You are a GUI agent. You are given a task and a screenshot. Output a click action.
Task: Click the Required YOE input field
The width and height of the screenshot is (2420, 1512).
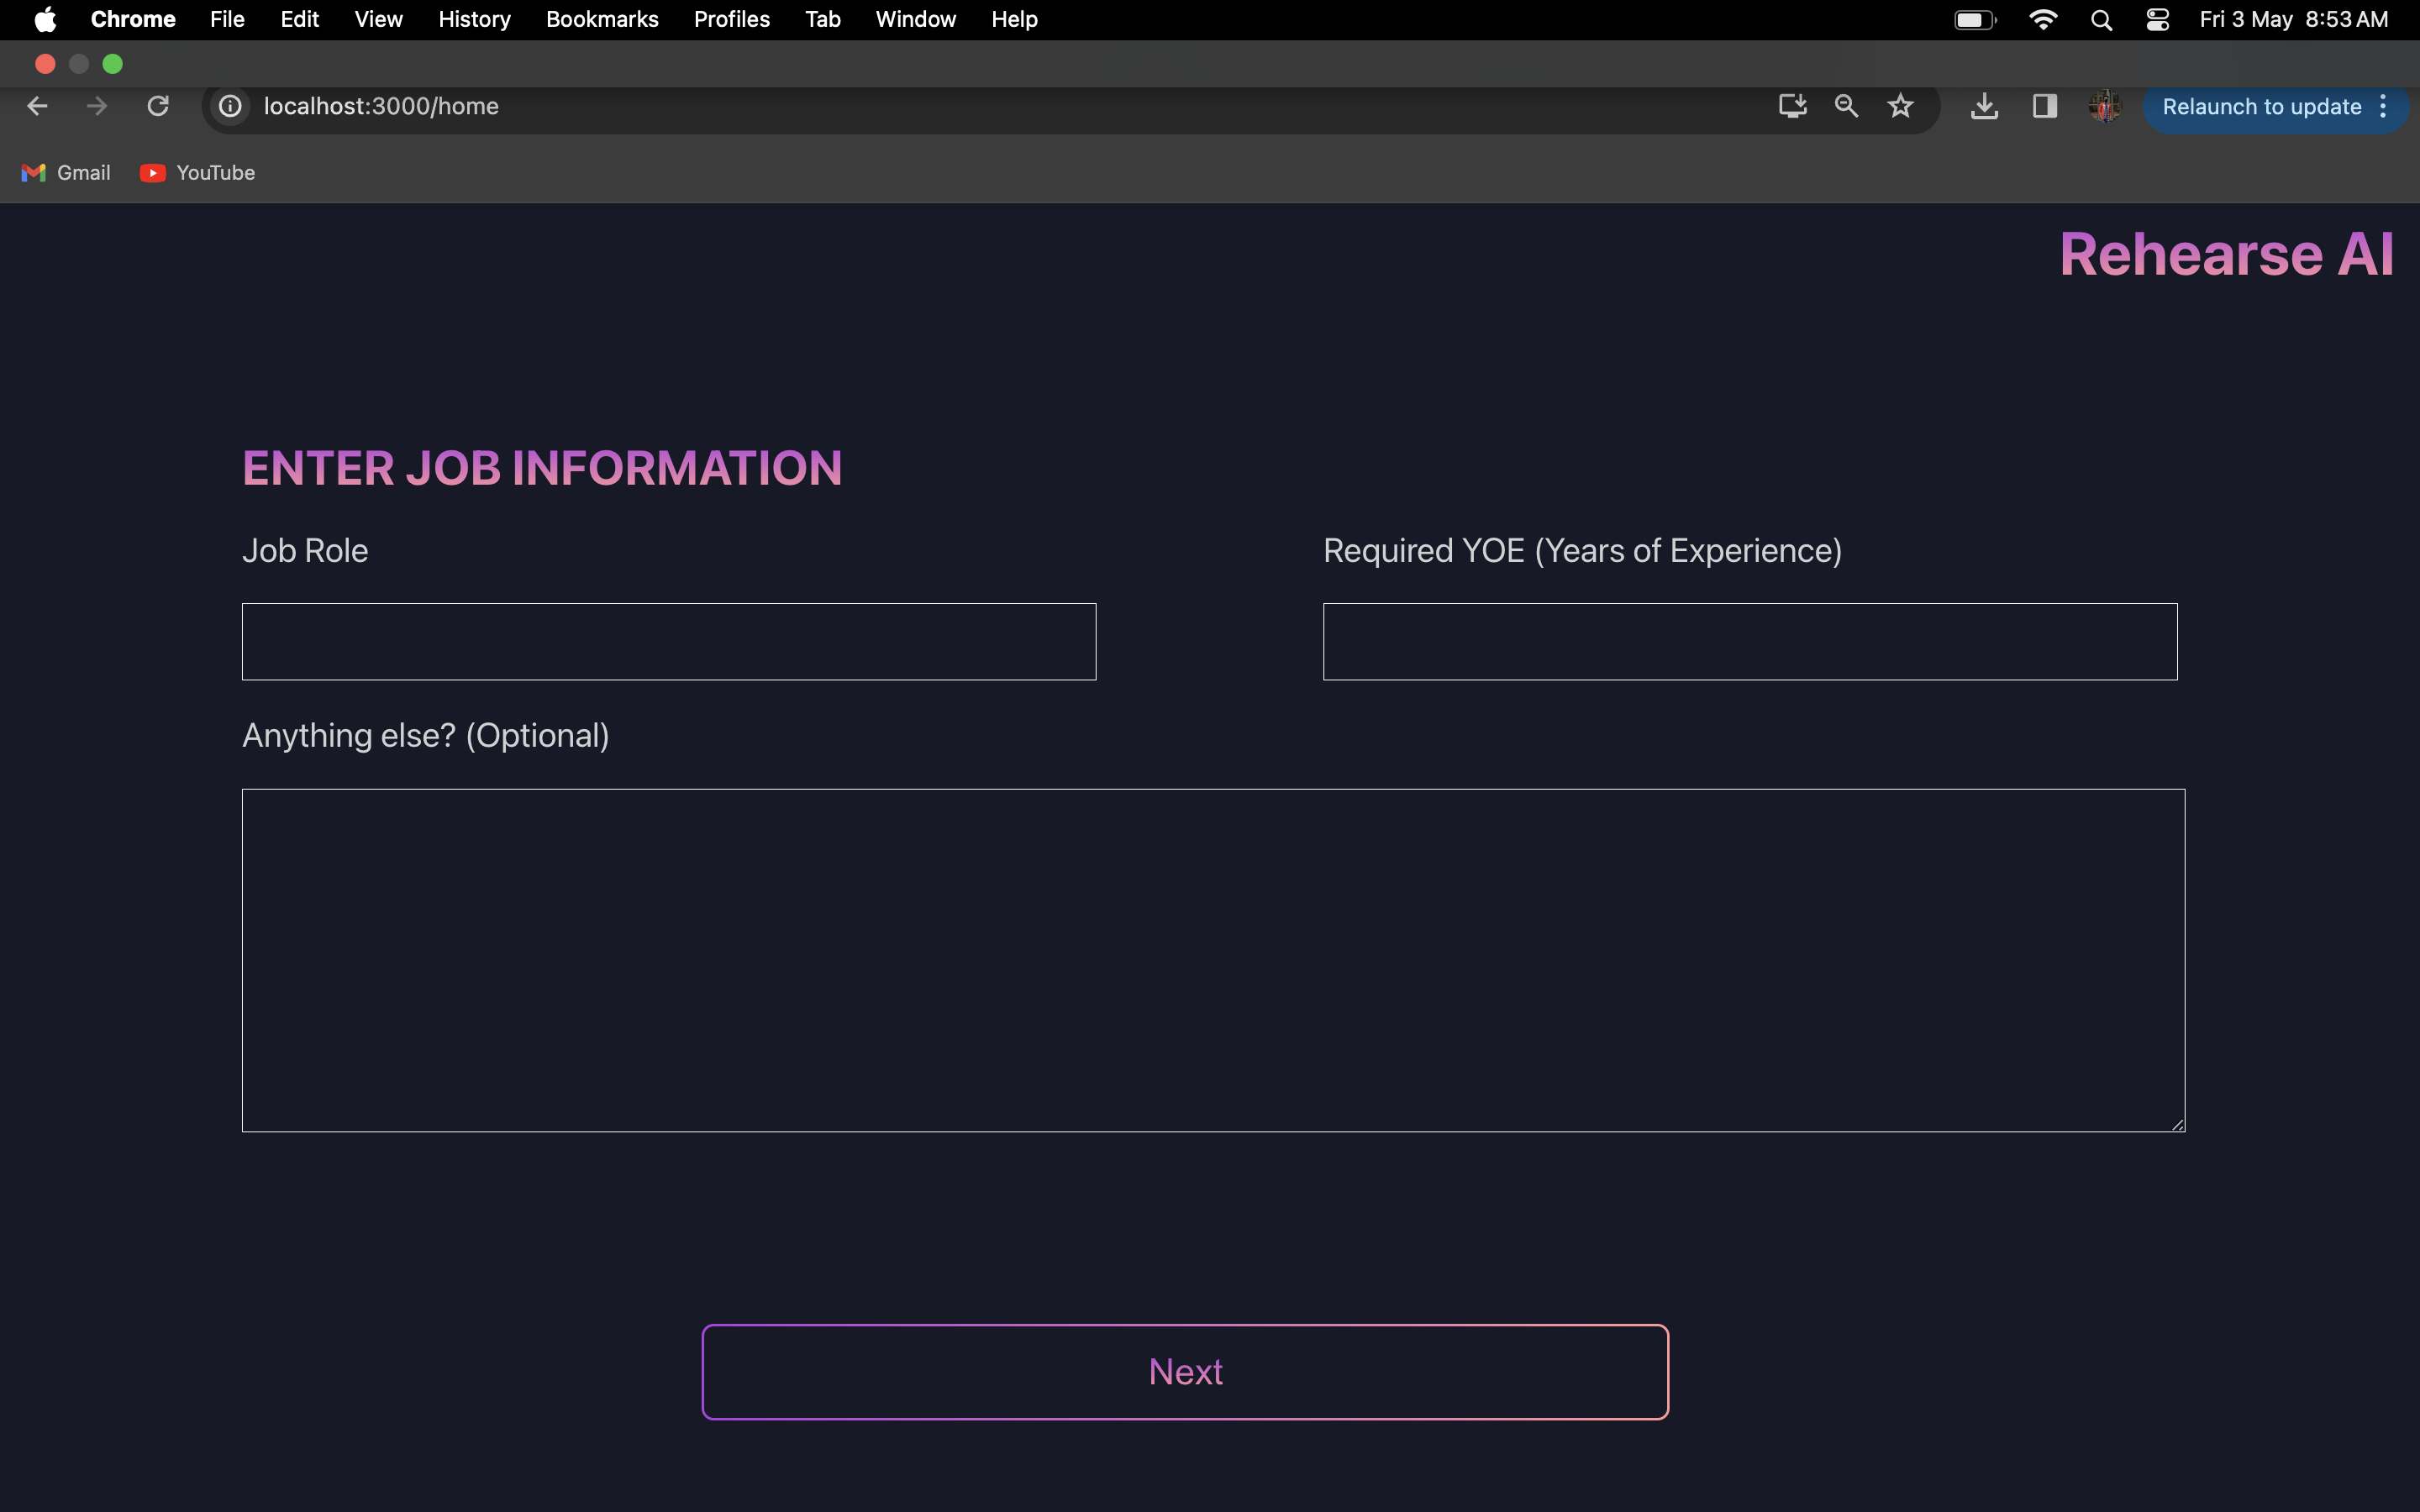click(1749, 641)
